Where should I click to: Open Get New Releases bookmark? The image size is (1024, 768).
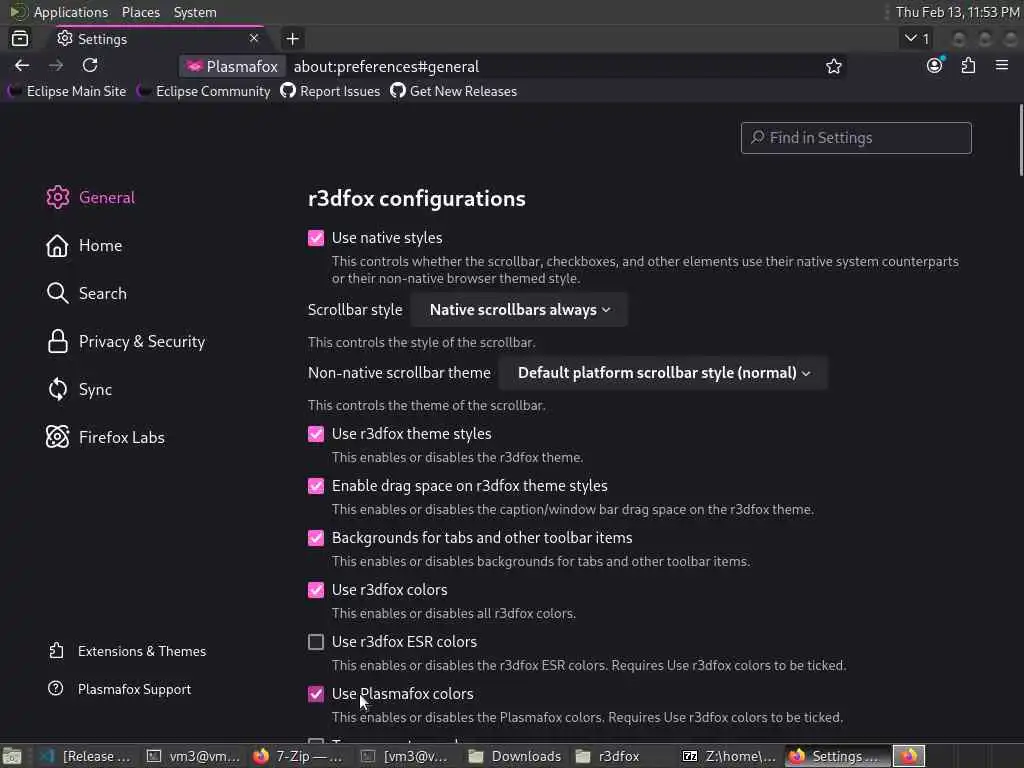[454, 91]
